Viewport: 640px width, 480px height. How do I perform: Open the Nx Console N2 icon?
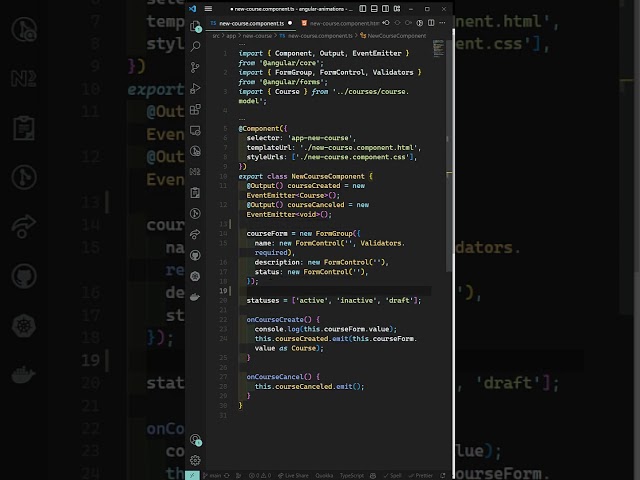[x=196, y=172]
